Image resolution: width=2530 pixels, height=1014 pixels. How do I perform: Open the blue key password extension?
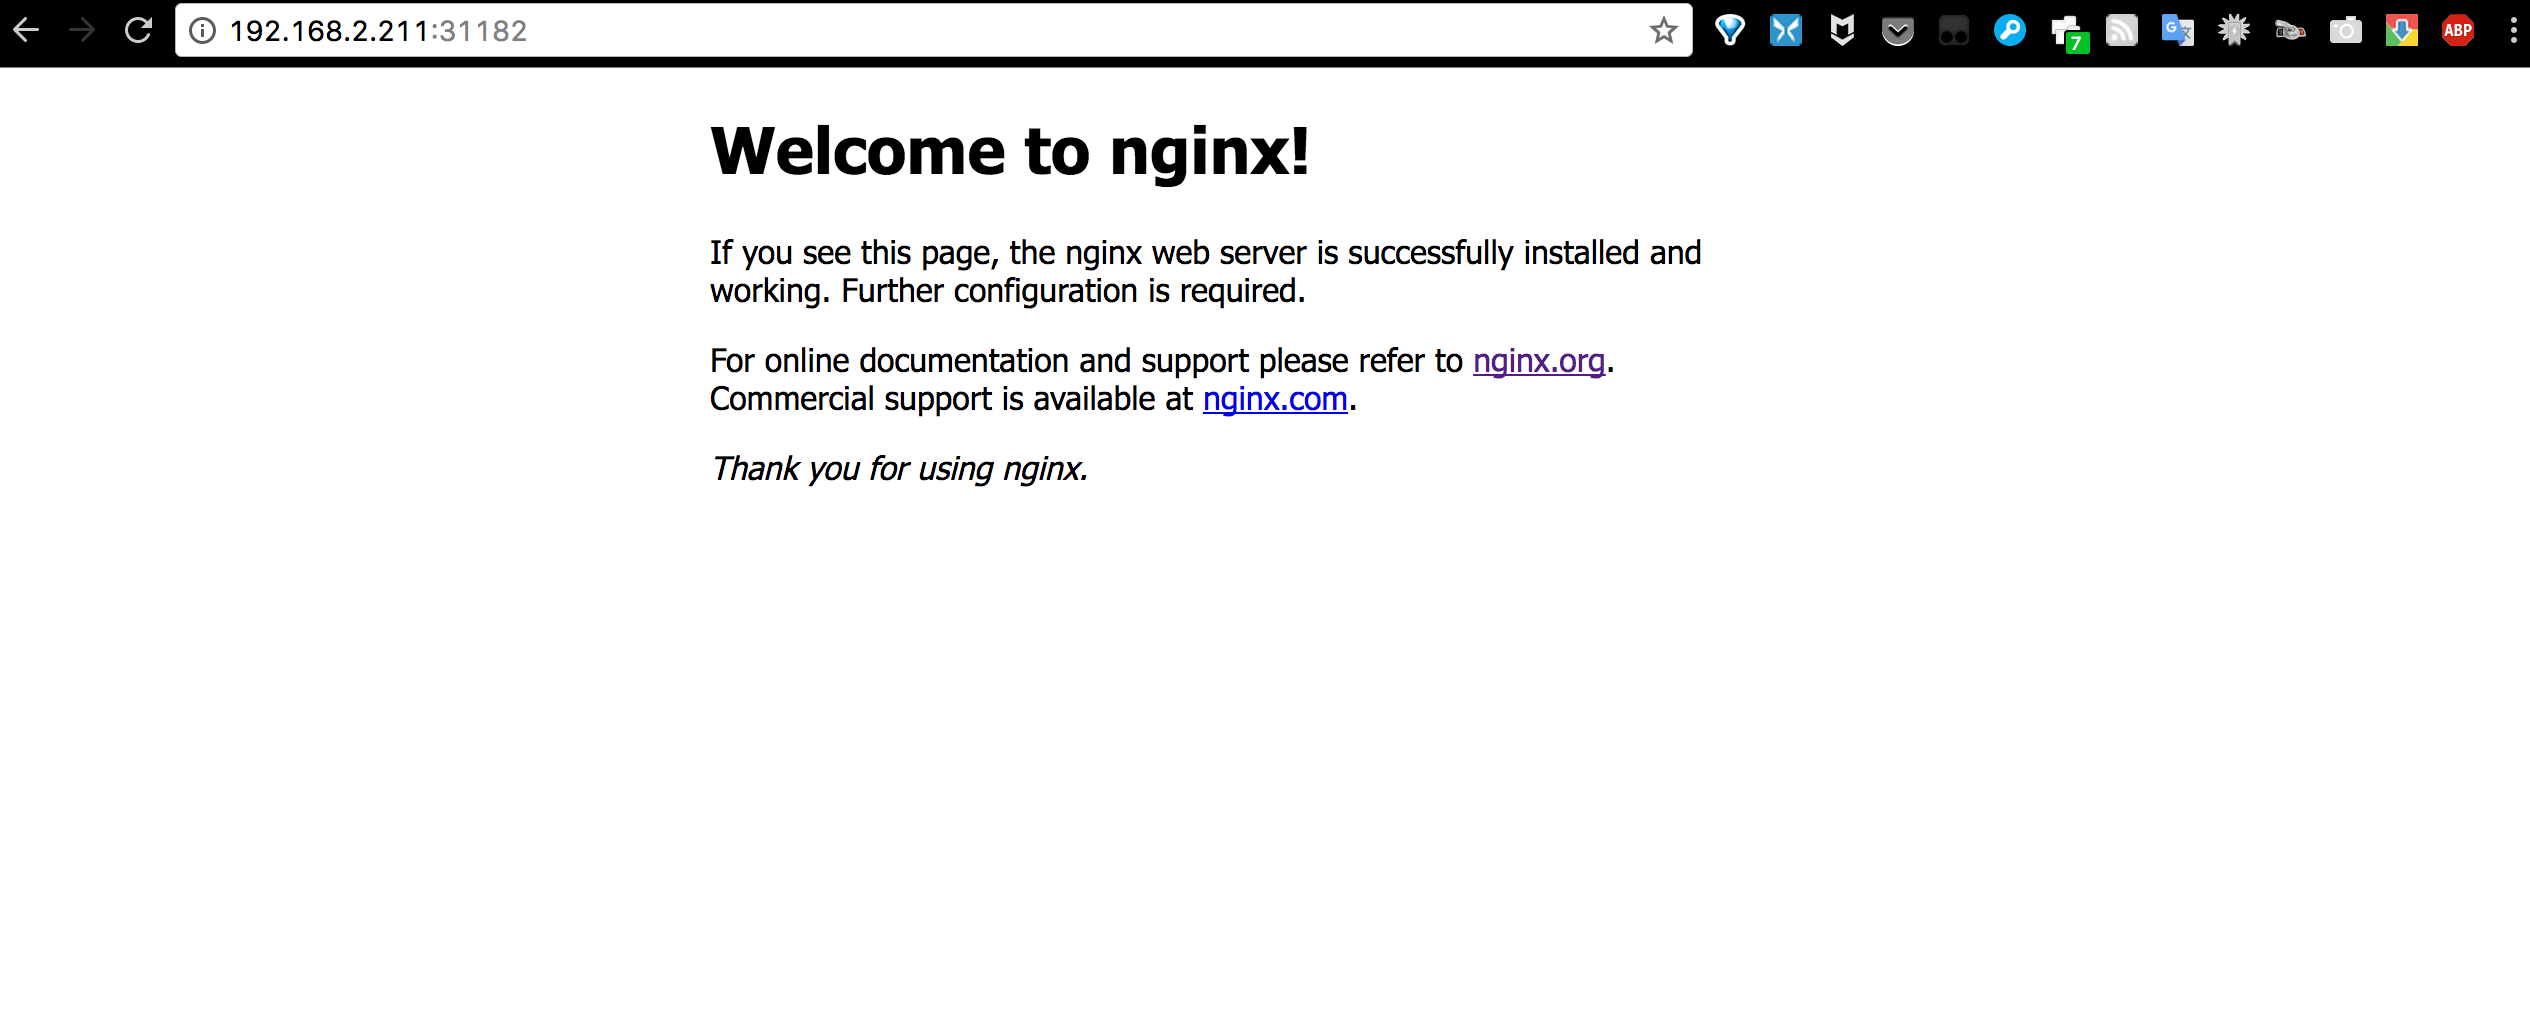2010,31
